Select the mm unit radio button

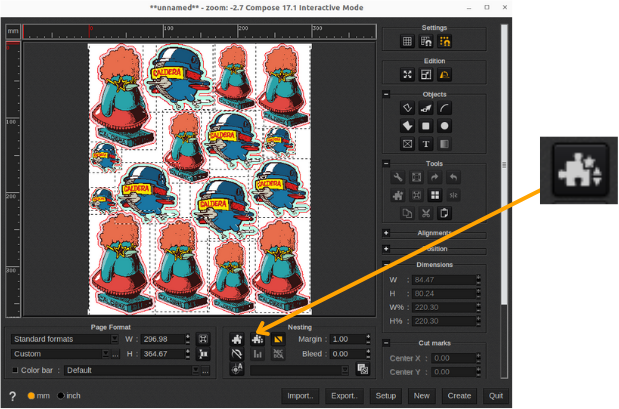(30, 396)
